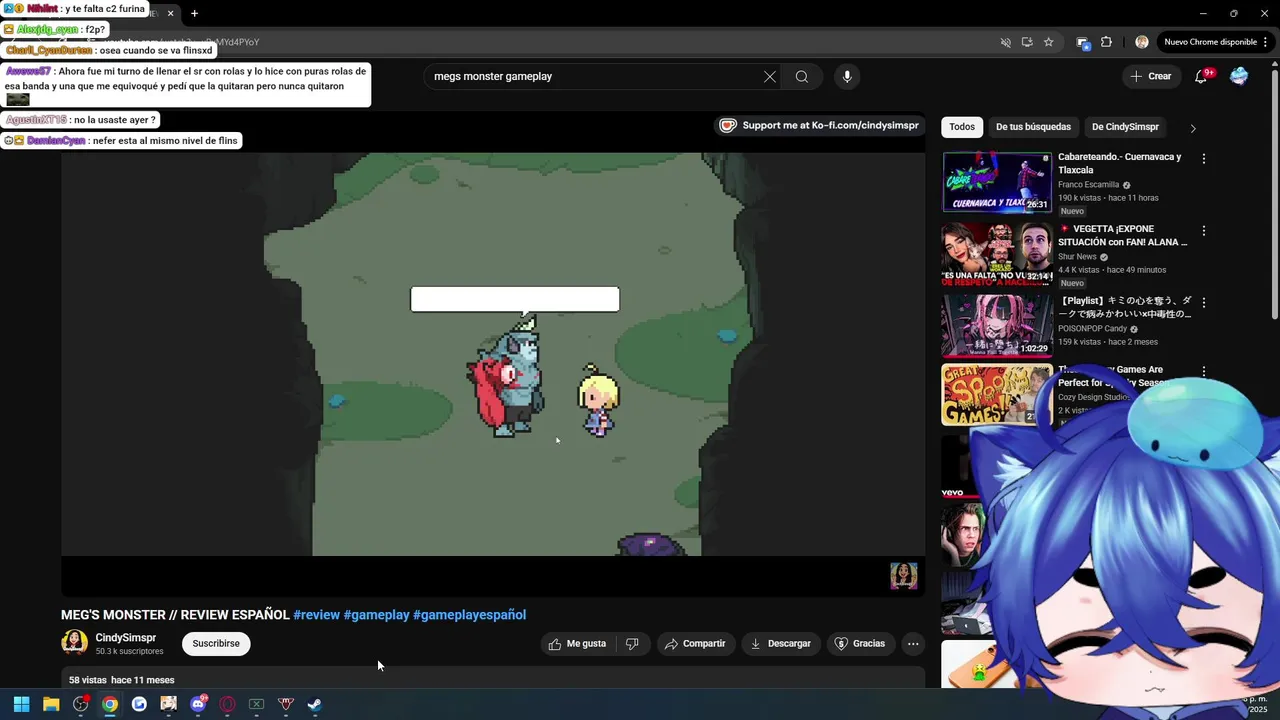Image resolution: width=1280 pixels, height=720 pixels.
Task: Open options for VEGETTA video
Action: pos(1204,231)
